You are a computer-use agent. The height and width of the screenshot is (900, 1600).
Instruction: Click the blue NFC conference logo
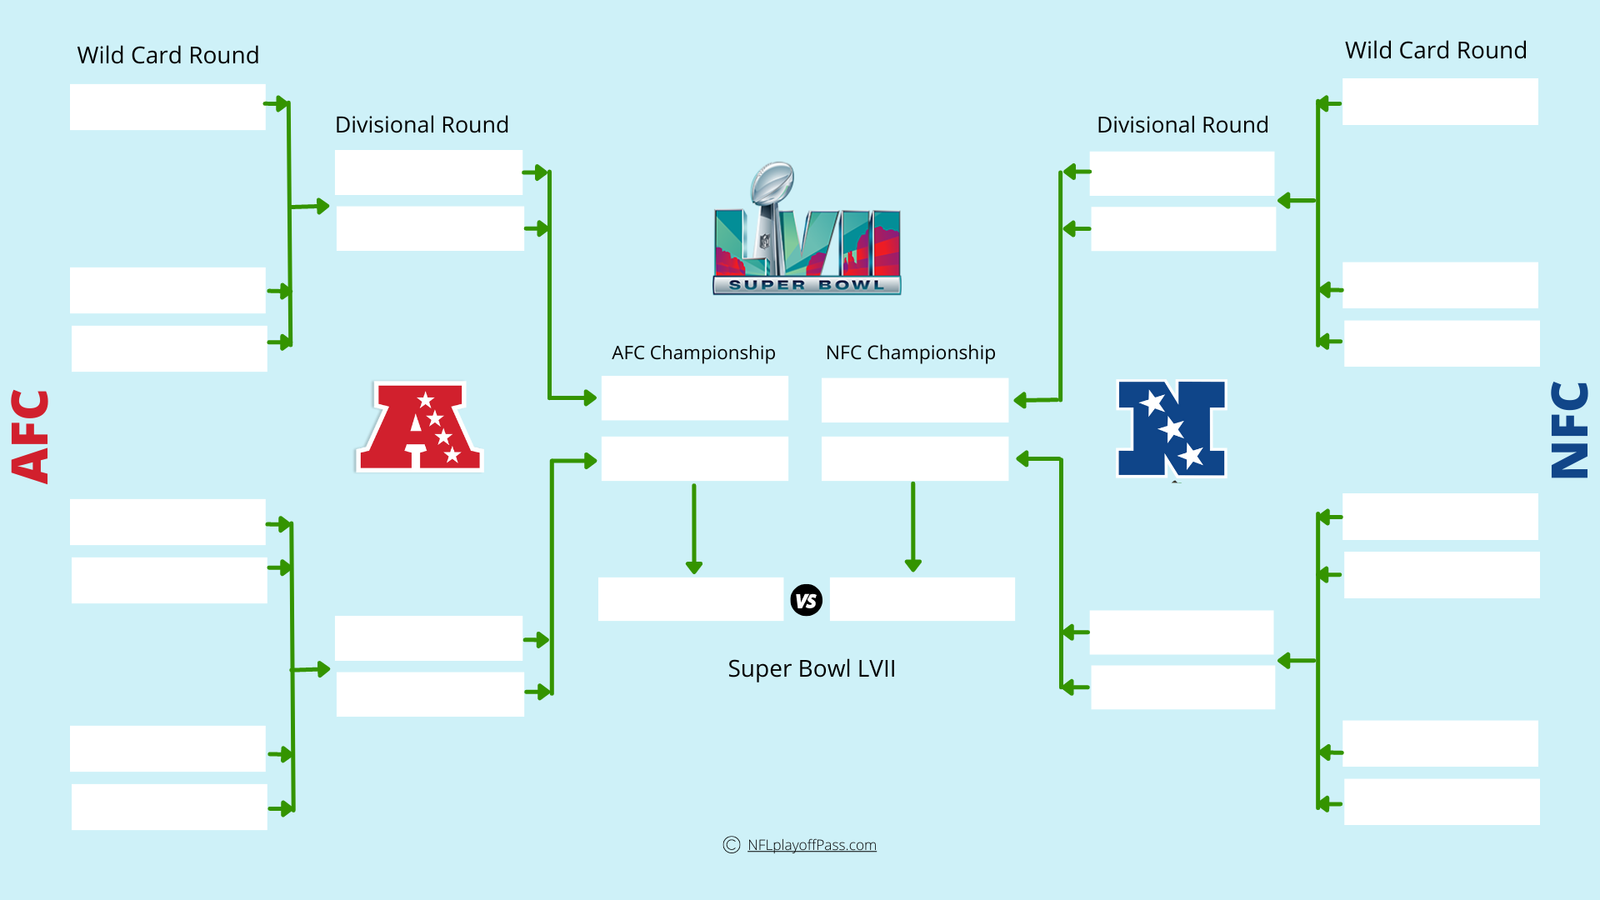(x=1171, y=429)
